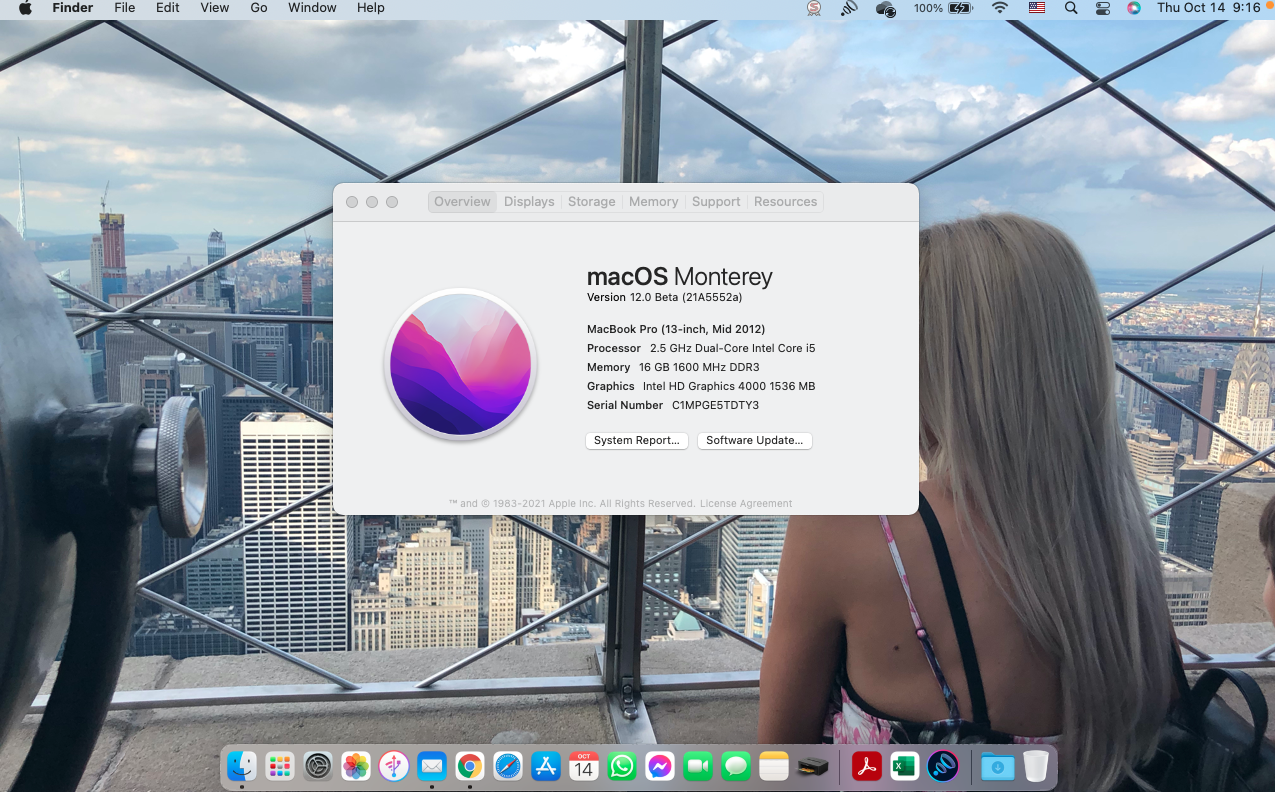The image size is (1275, 792).
Task: Open the License Agreement link
Action: click(746, 504)
